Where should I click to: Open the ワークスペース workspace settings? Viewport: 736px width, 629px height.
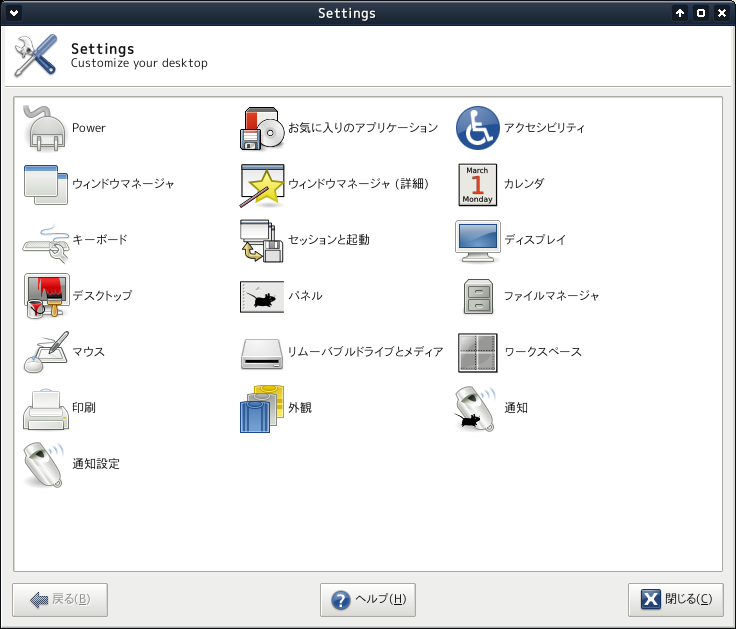[x=478, y=352]
